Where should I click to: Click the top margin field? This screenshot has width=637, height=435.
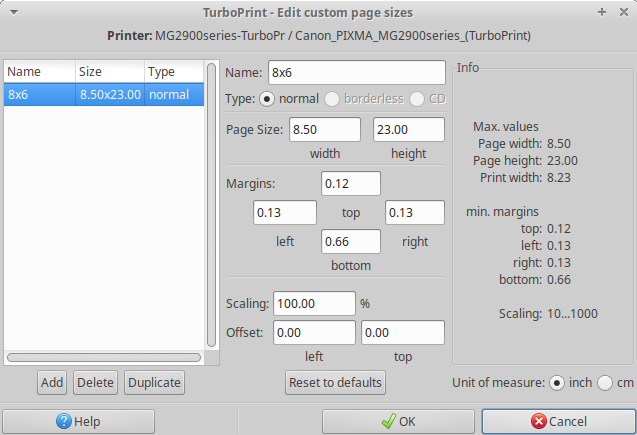coord(350,184)
